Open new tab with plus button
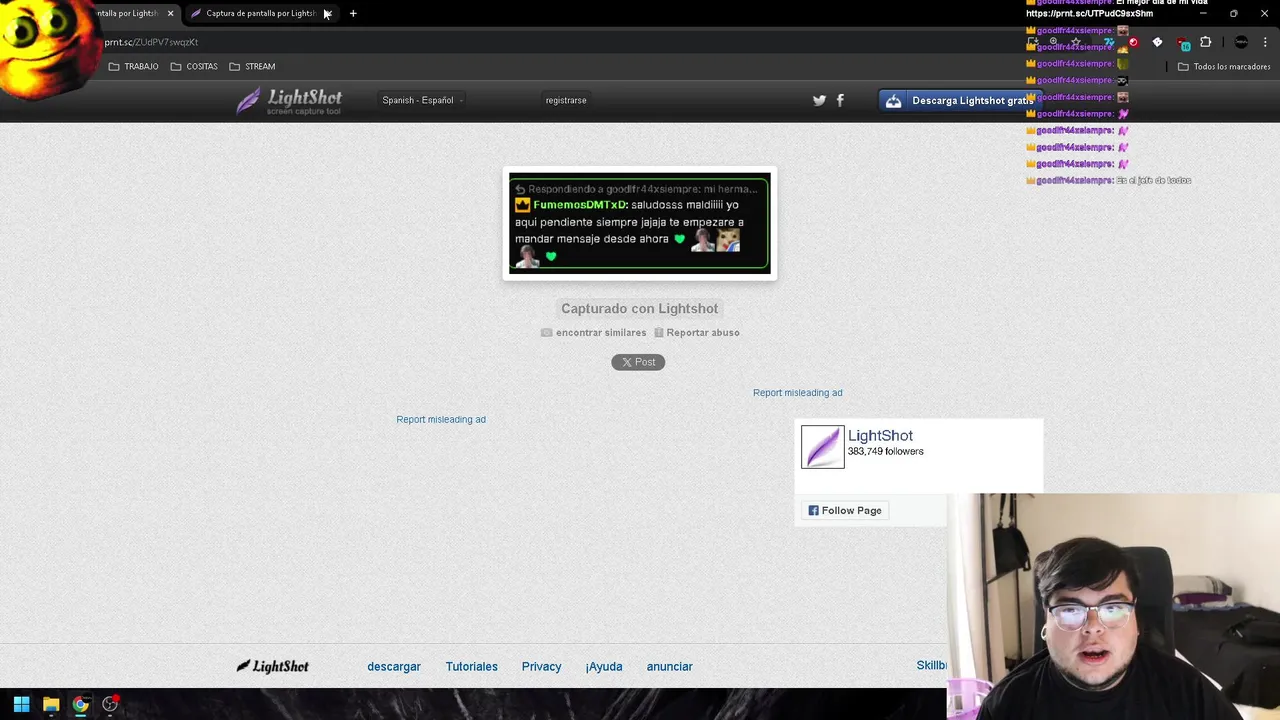 353,13
